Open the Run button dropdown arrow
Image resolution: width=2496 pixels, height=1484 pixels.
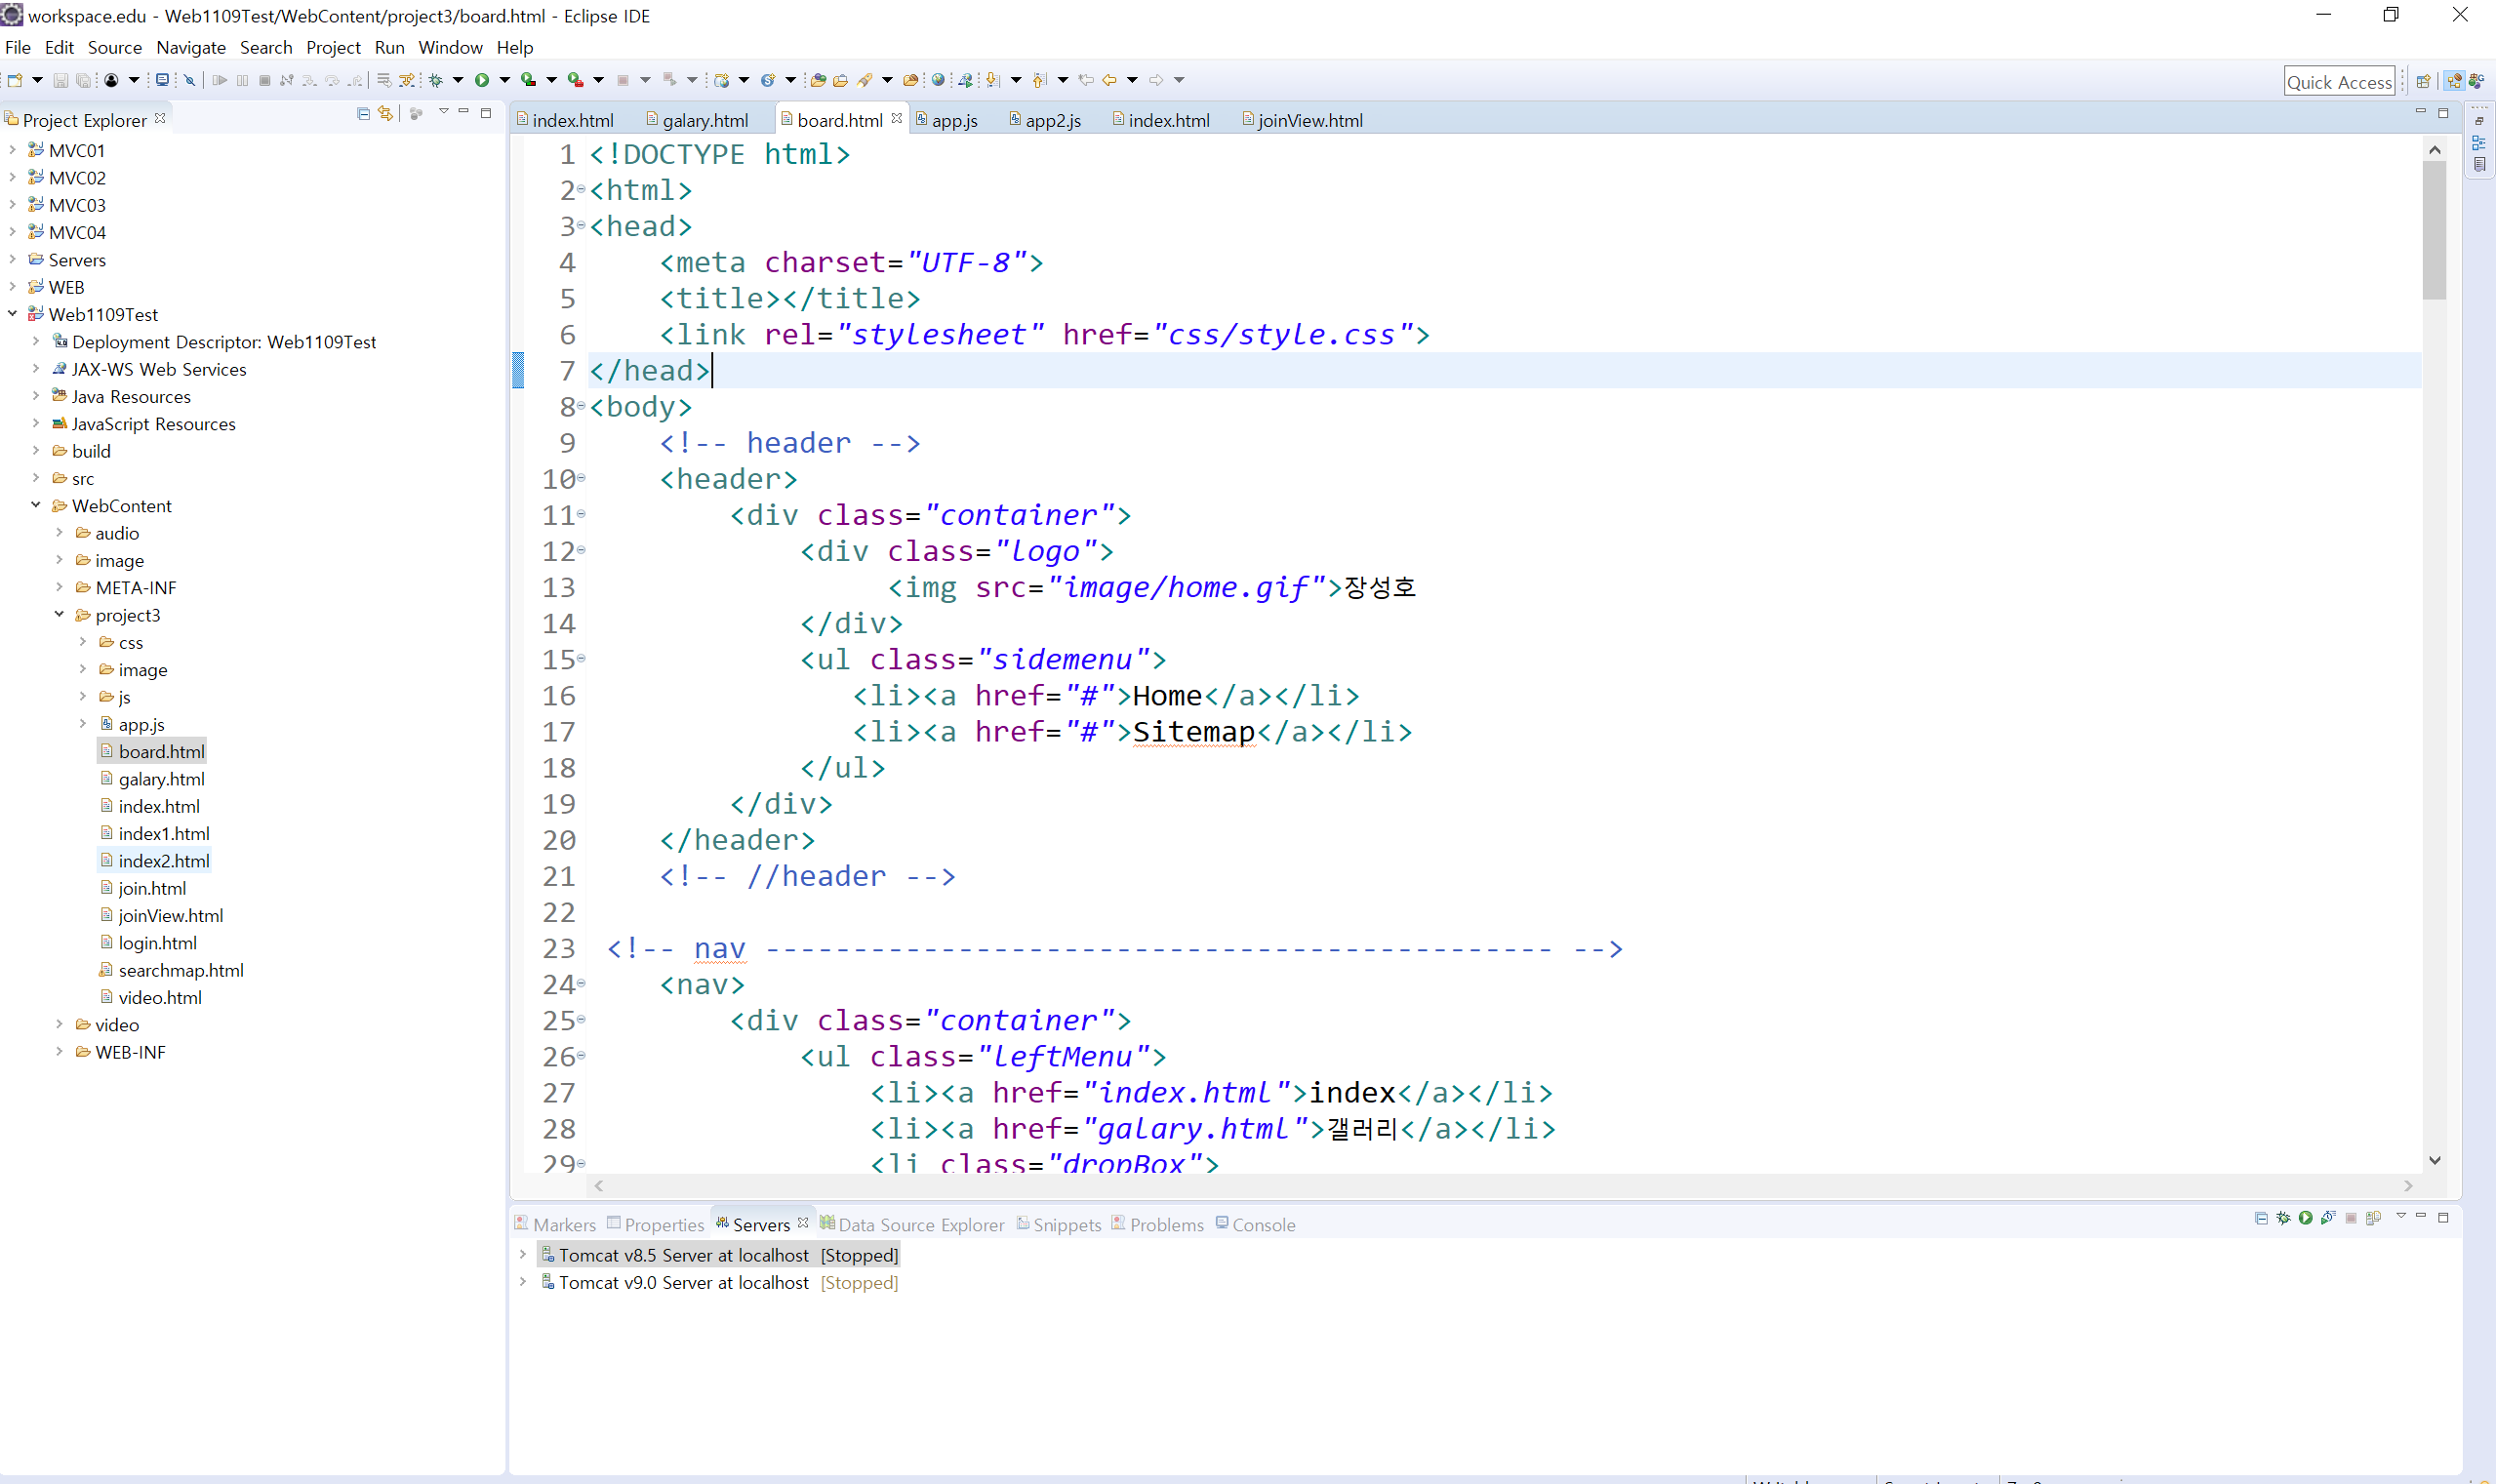[x=504, y=80]
